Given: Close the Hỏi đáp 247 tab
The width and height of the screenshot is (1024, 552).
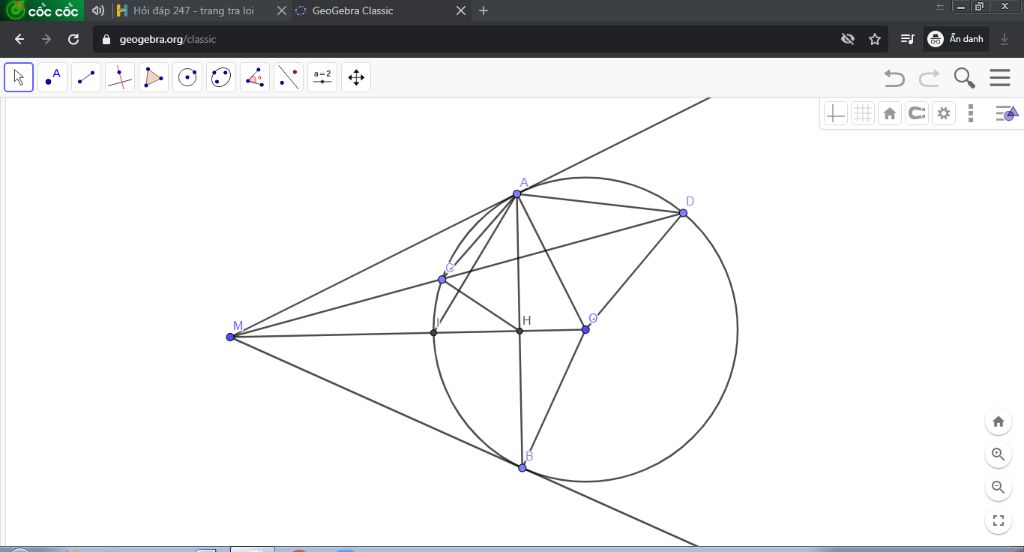Looking at the screenshot, I should pyautogui.click(x=281, y=10).
